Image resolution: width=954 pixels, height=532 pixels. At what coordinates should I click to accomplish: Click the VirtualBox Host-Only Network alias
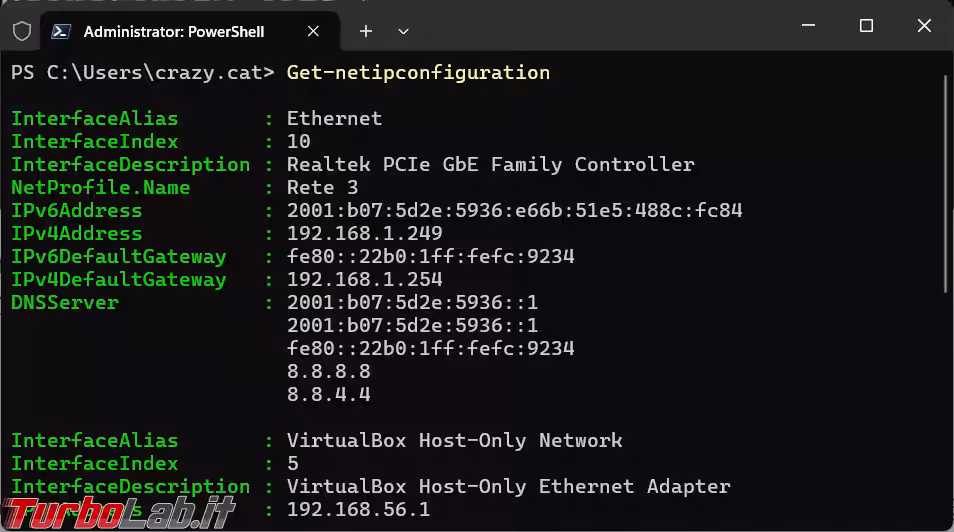pos(454,440)
